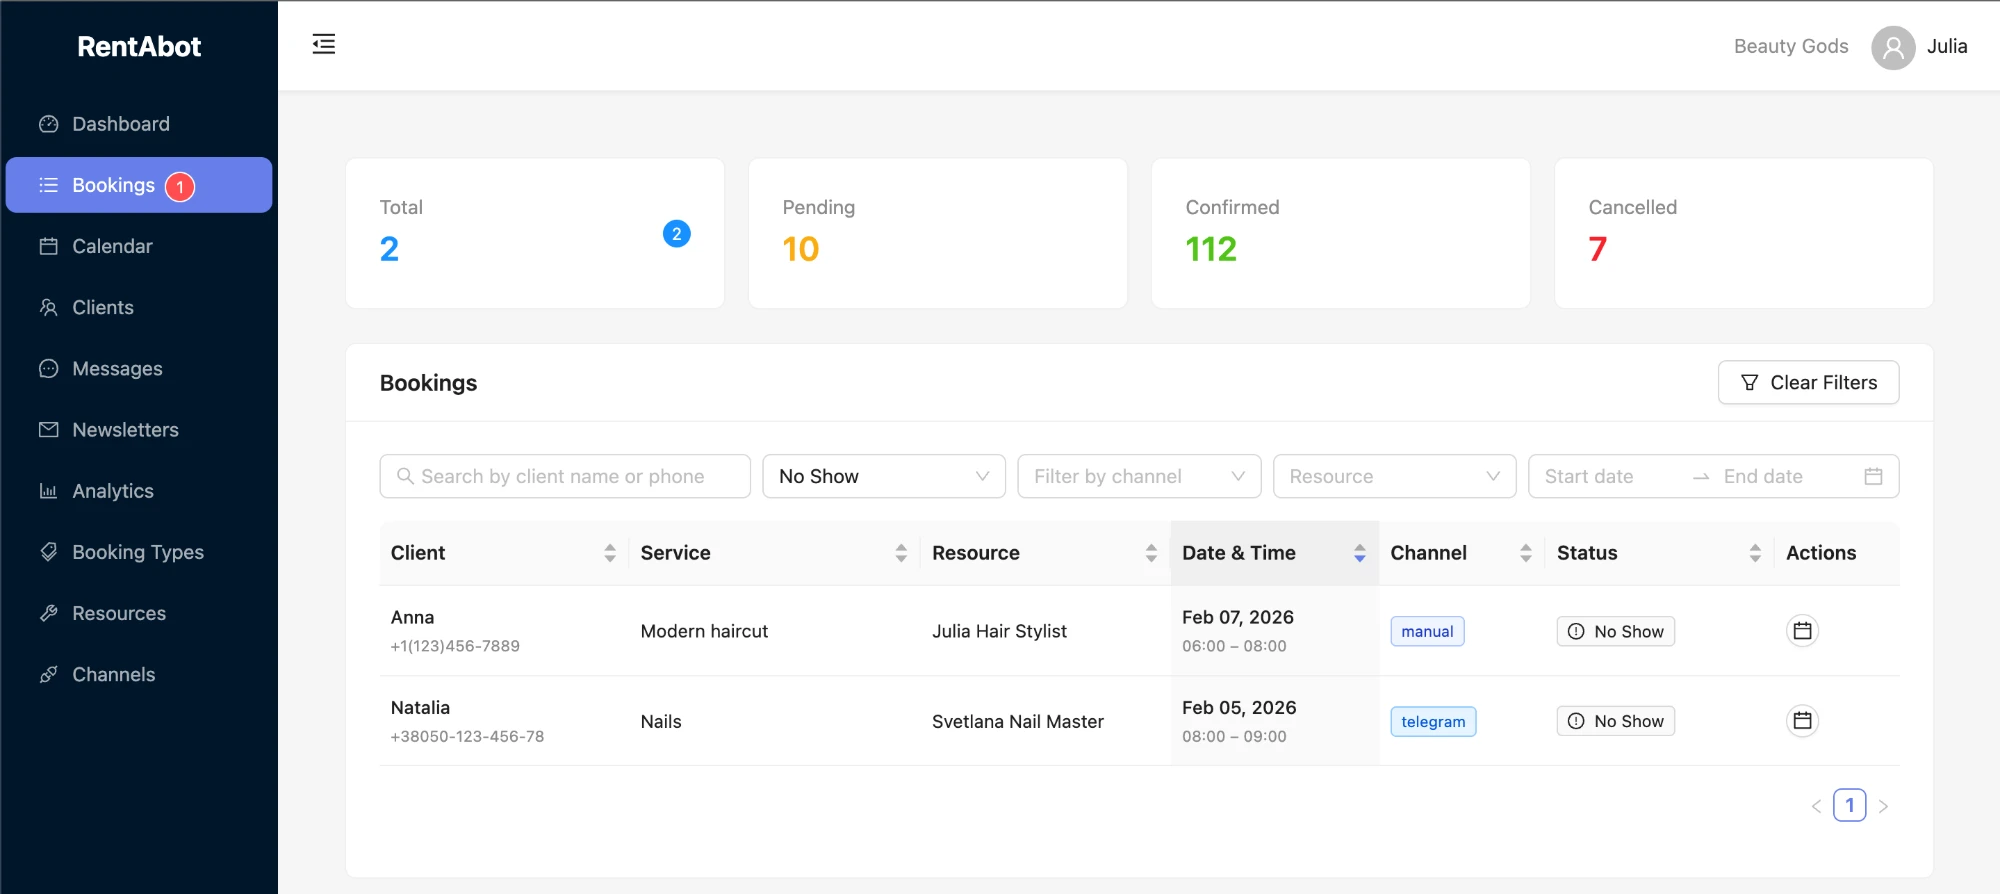Open Booking Types in the sidebar
Viewport: 2000px width, 894px height.
point(139,552)
